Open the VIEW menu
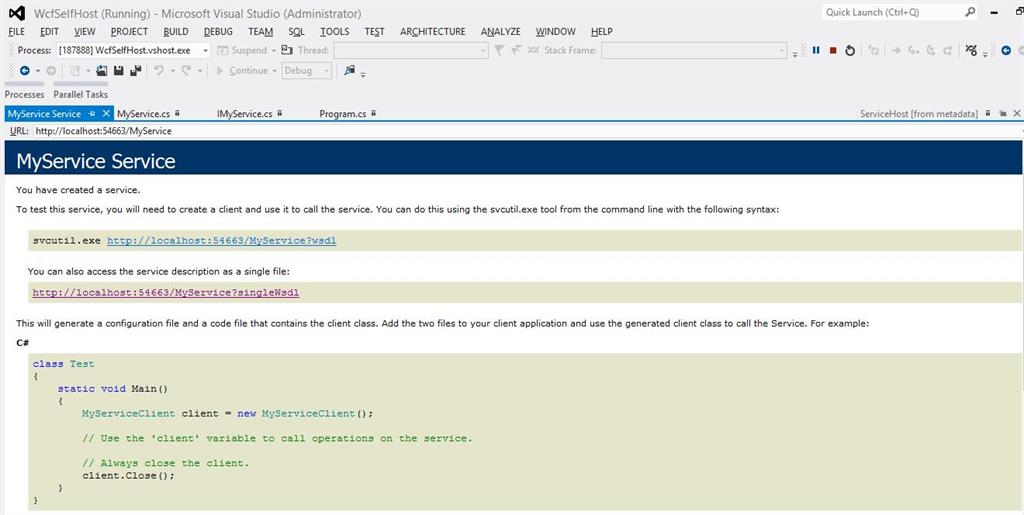Screen dimensions: 1024x515 (x=84, y=31)
